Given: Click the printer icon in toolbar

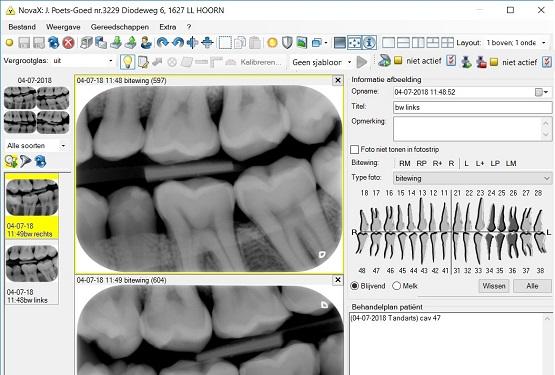Looking at the screenshot, I should (x=86, y=43).
